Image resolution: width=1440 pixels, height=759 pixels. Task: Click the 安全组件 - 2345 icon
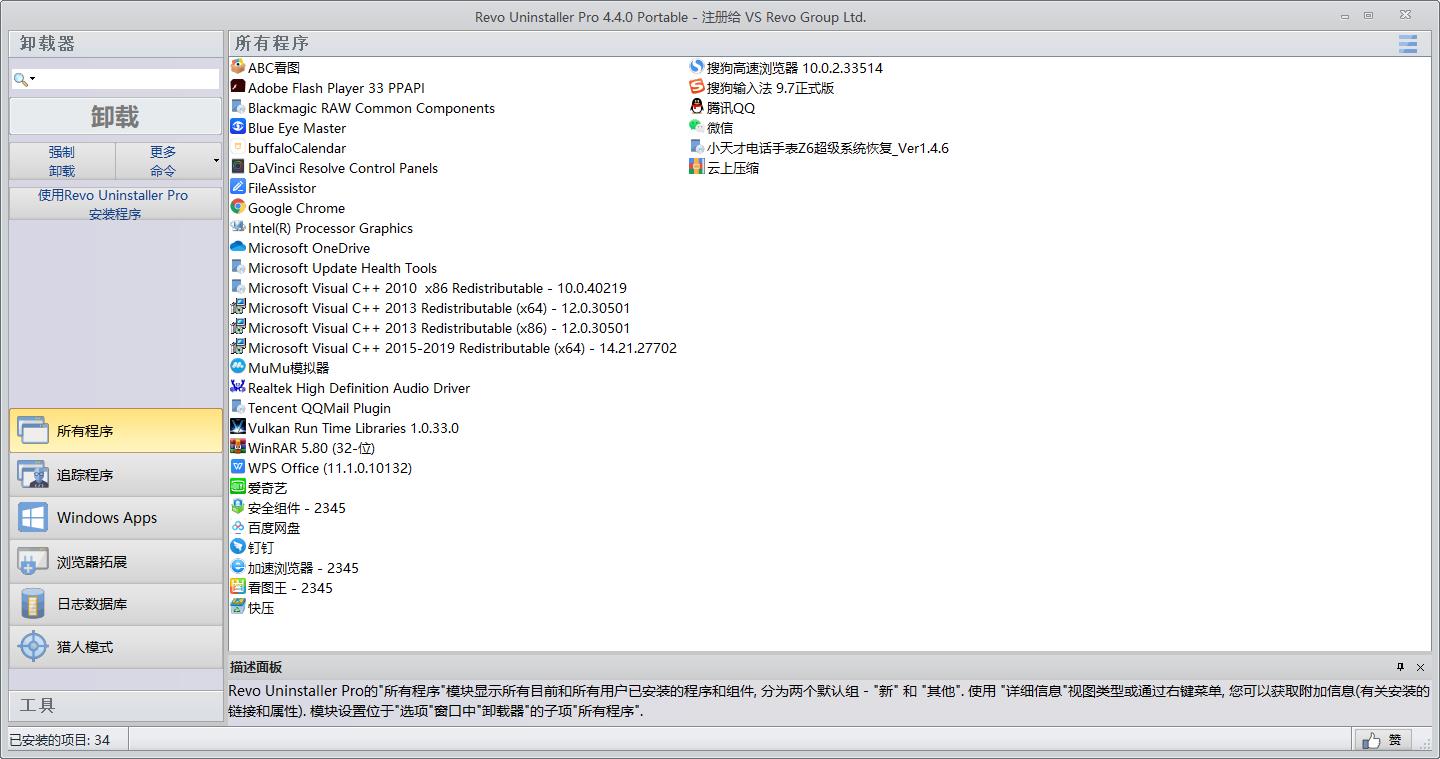(238, 507)
